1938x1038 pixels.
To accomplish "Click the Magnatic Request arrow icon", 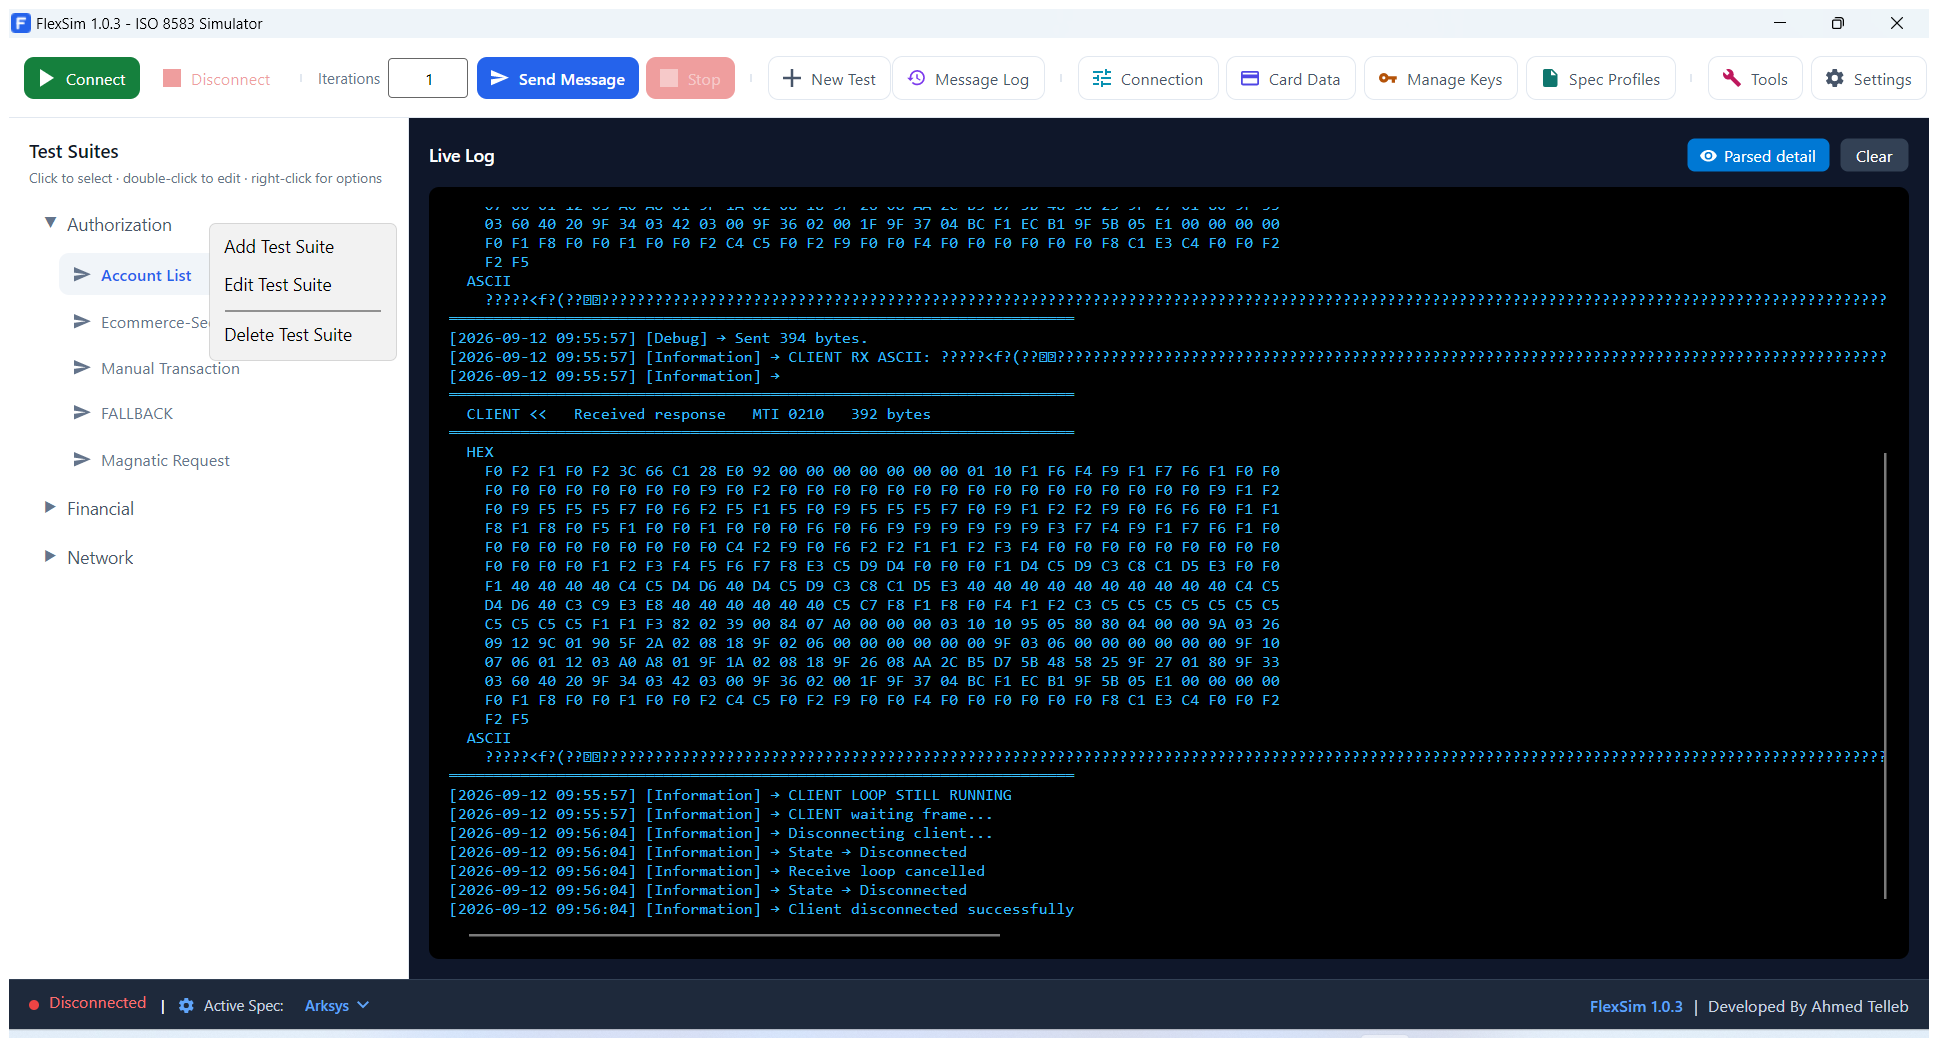I will point(82,459).
